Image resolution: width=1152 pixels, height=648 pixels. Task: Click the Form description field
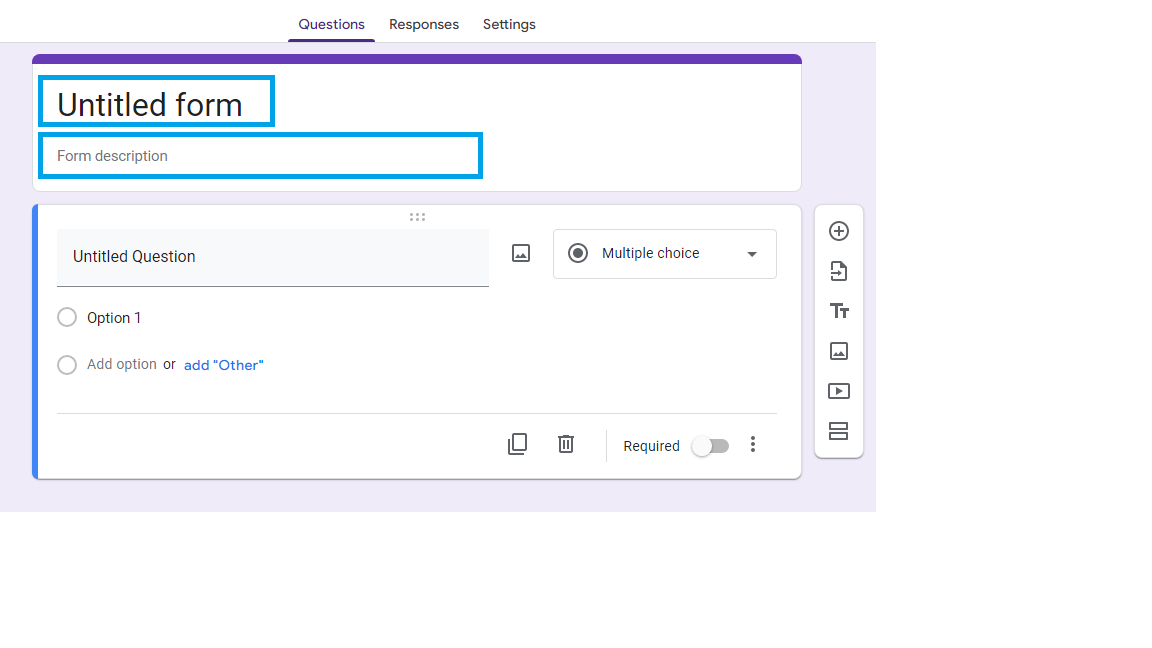click(x=260, y=155)
